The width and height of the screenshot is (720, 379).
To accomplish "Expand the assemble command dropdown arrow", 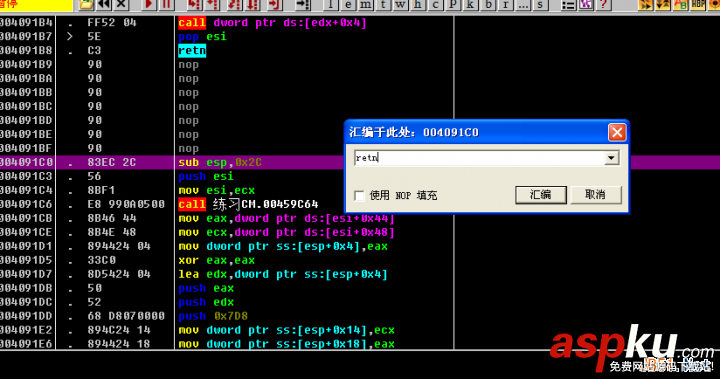I will [x=611, y=158].
